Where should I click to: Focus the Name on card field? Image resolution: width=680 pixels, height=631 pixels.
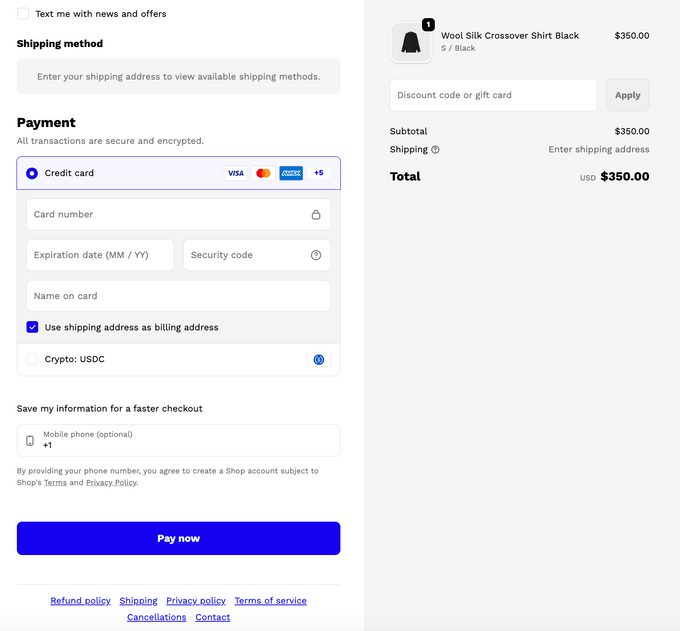click(x=178, y=296)
